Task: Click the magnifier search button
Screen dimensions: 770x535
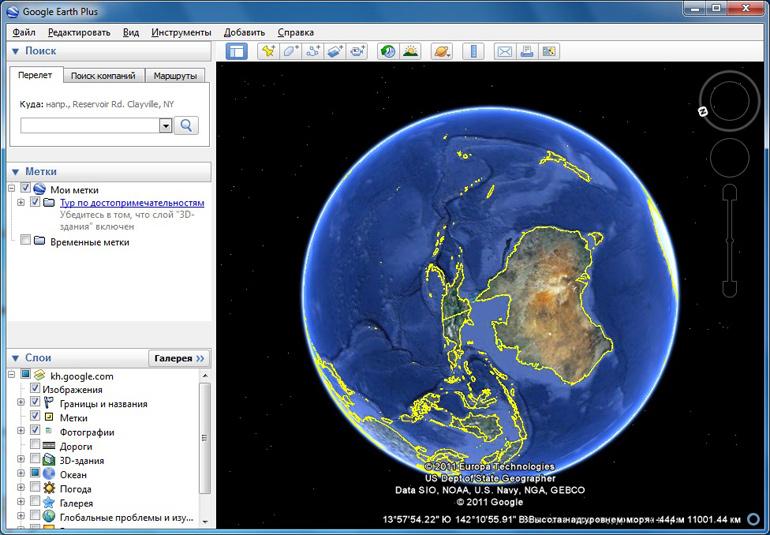Action: tap(186, 125)
